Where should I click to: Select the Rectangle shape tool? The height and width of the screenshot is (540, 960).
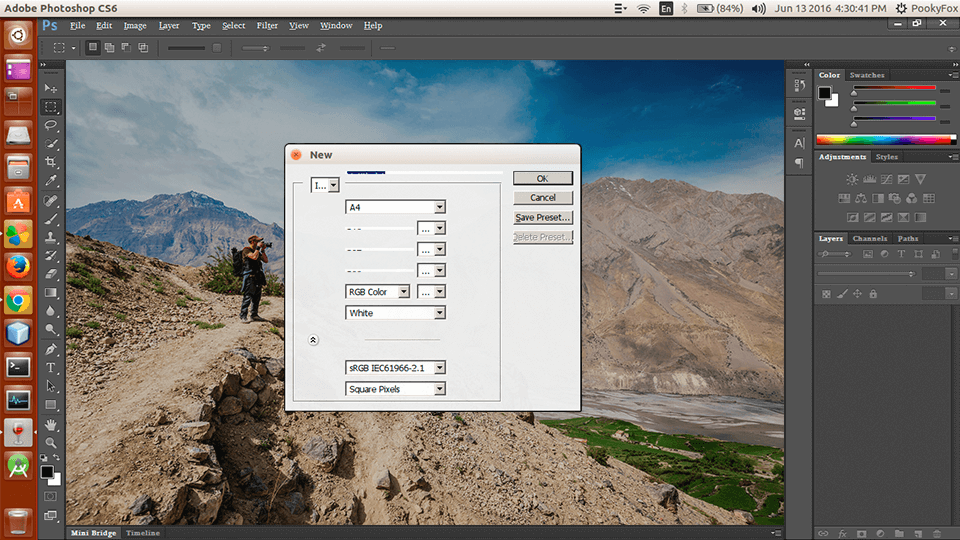click(x=51, y=405)
